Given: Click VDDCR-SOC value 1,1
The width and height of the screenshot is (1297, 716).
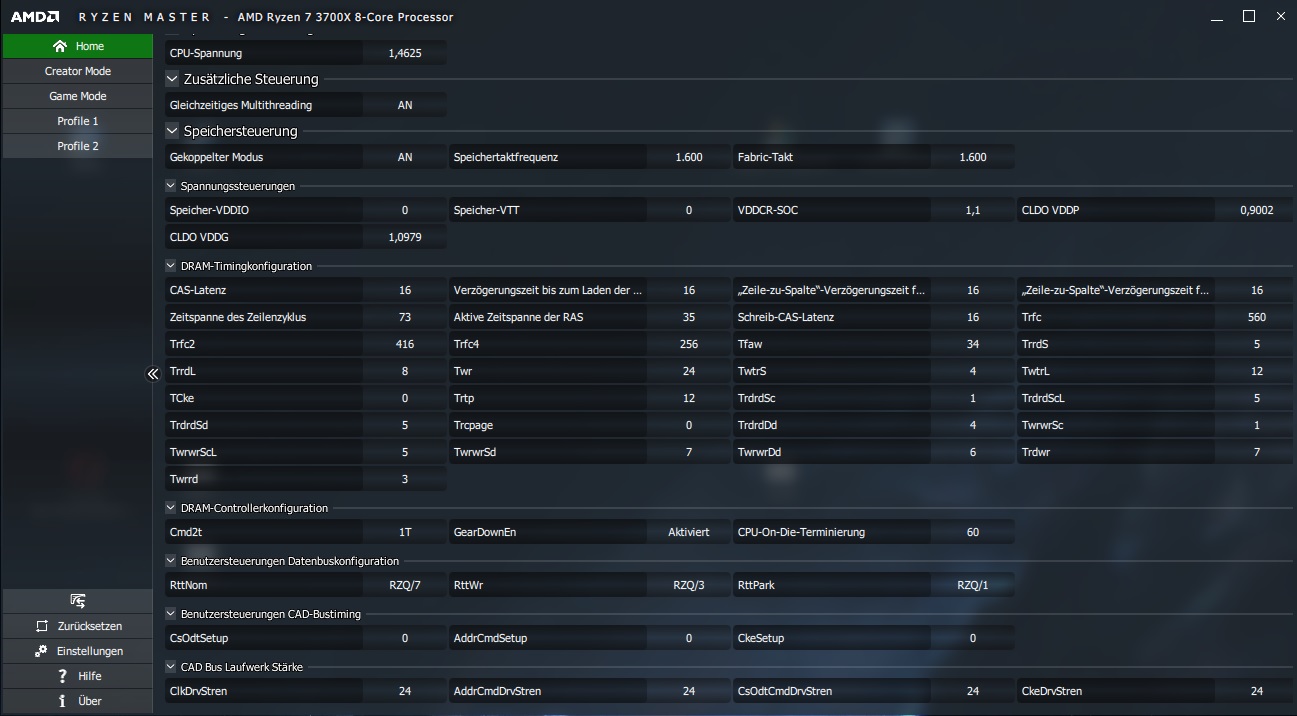Looking at the screenshot, I should click(x=973, y=210).
